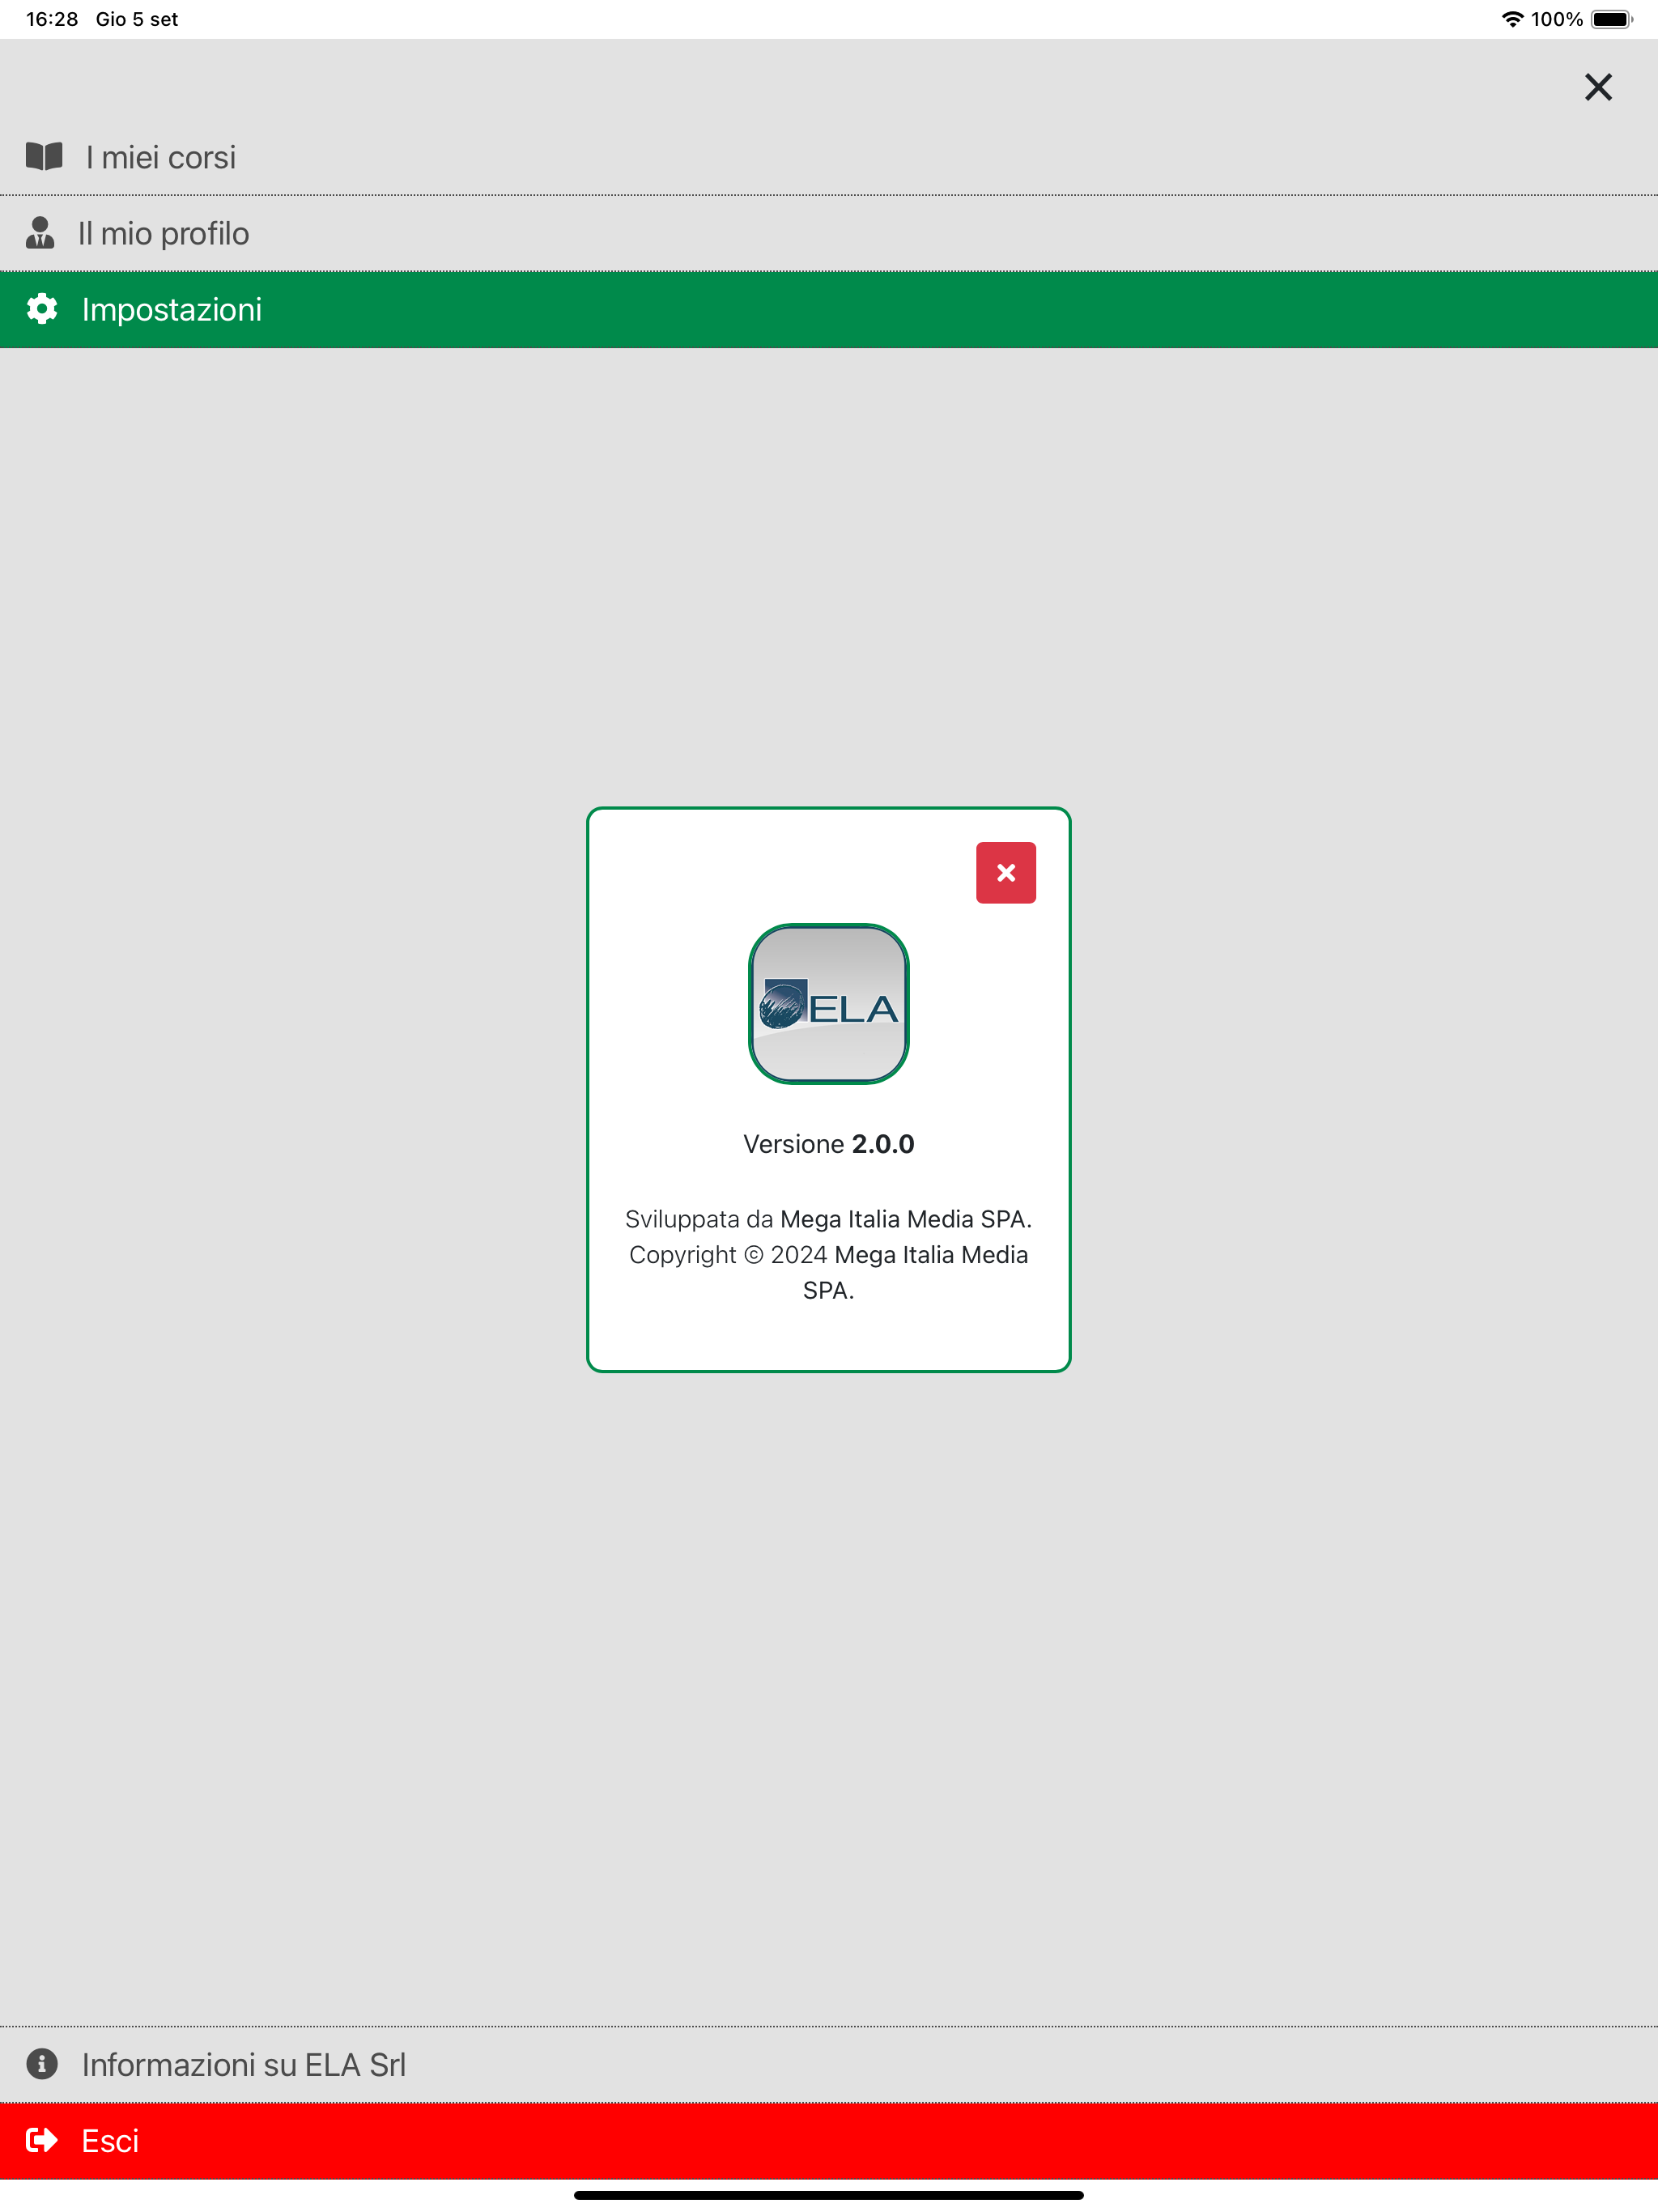The image size is (1658, 2212).
Task: Dismiss version dialog with red X button
Action: 1005,873
